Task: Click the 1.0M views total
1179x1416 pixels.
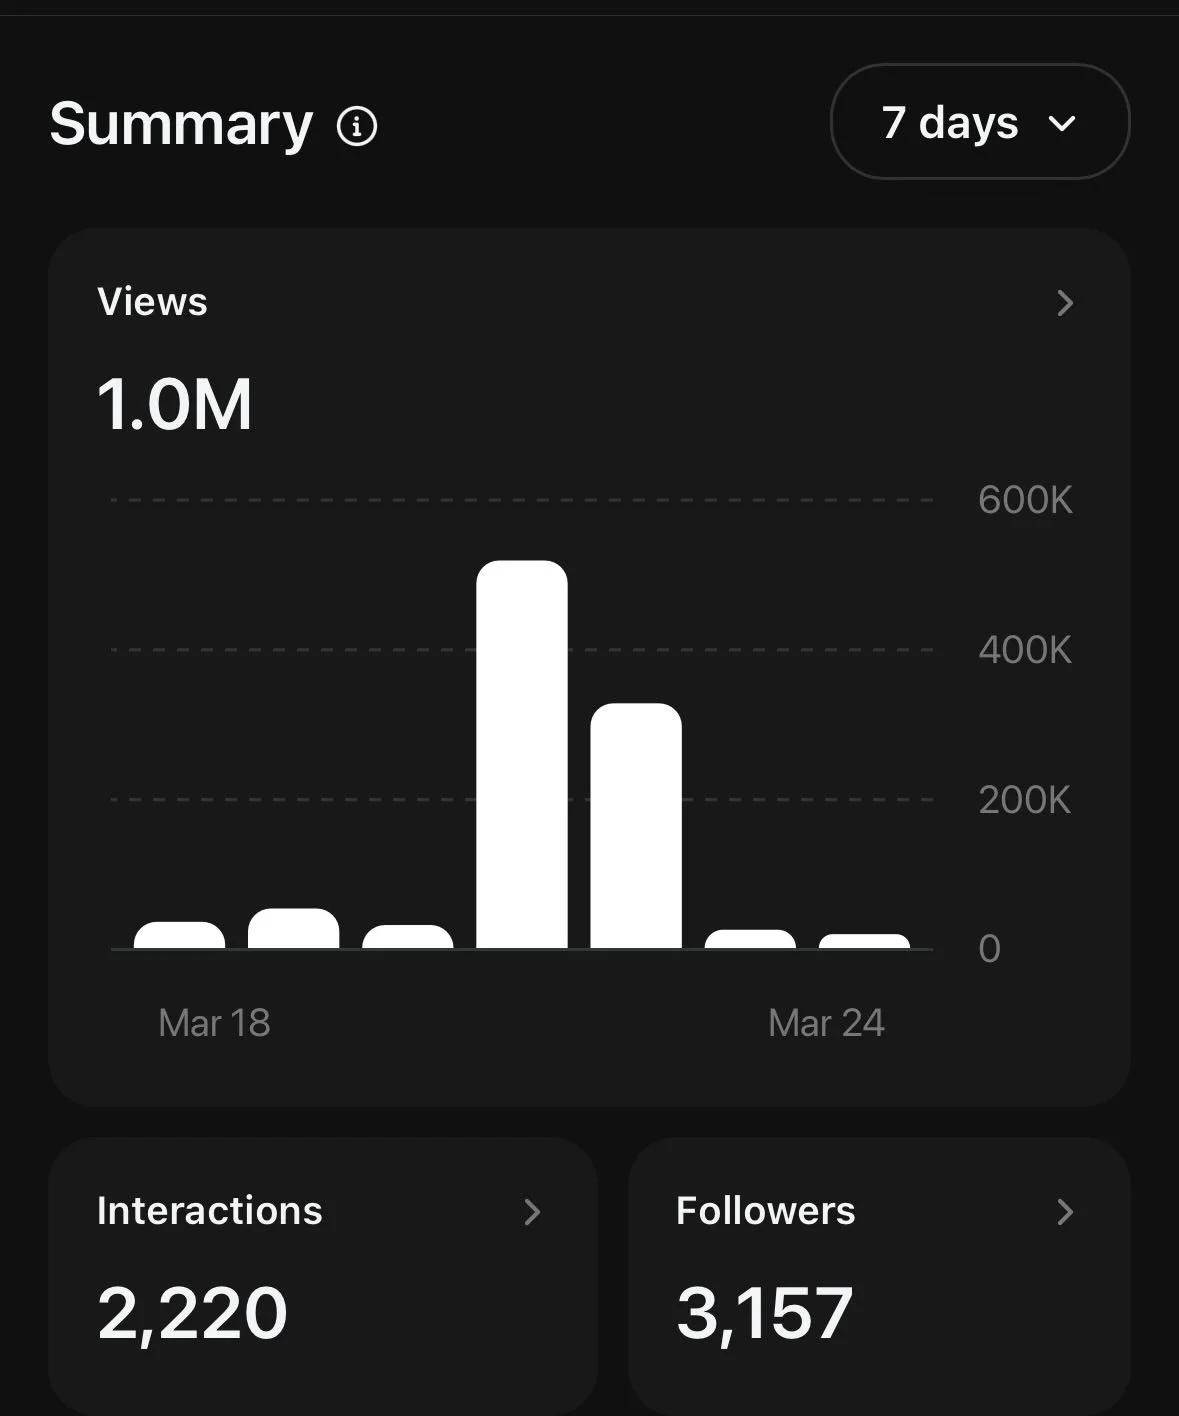Action: [175, 405]
